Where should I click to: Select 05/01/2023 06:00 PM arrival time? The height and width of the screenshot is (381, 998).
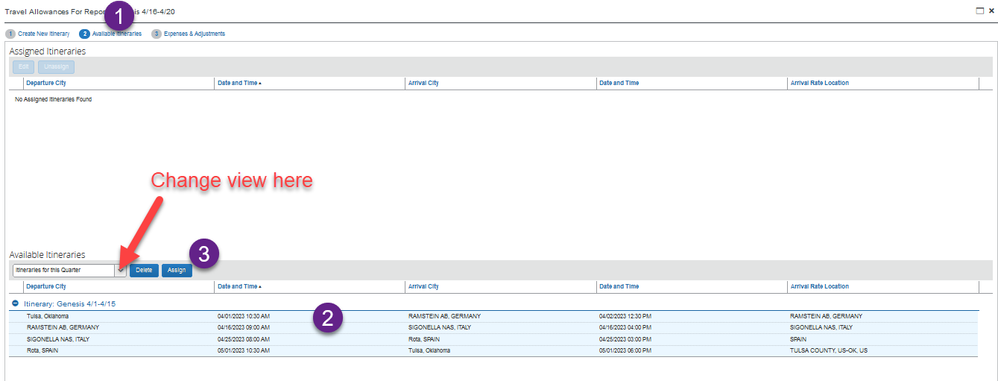(x=625, y=351)
